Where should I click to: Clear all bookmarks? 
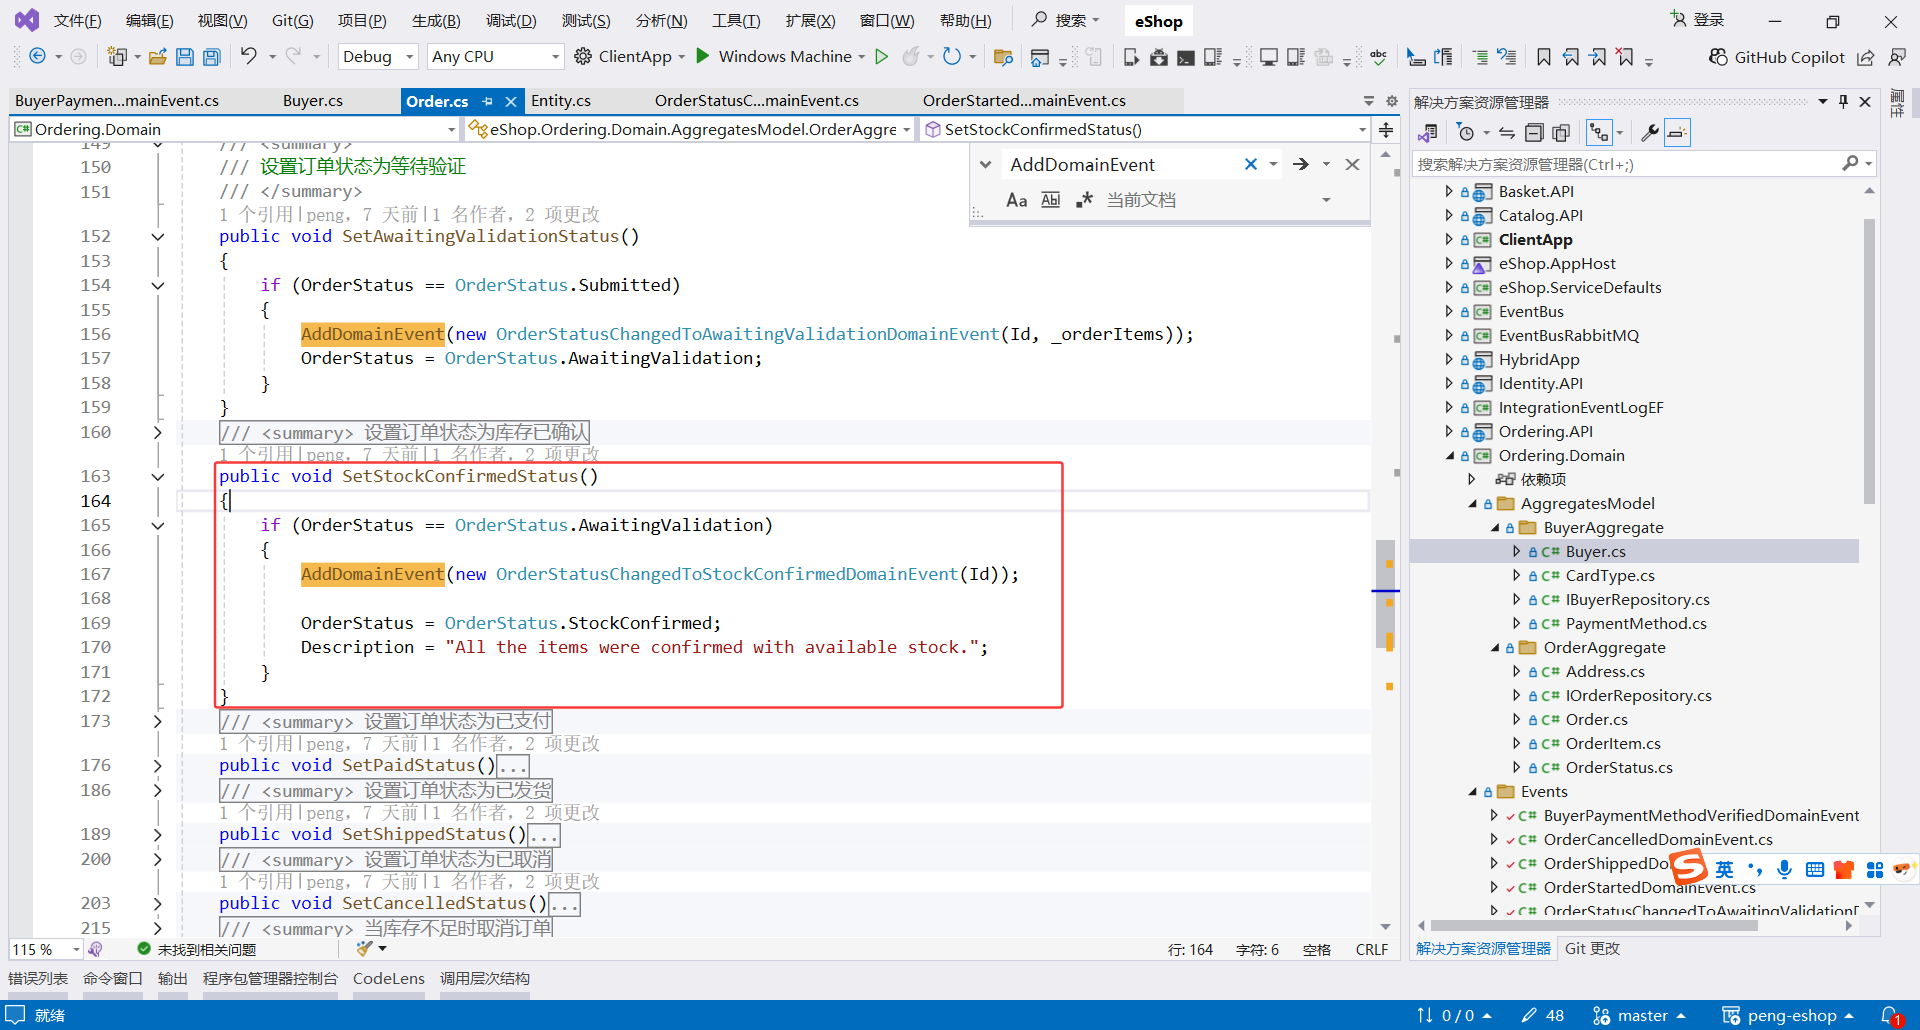pyautogui.click(x=1625, y=57)
